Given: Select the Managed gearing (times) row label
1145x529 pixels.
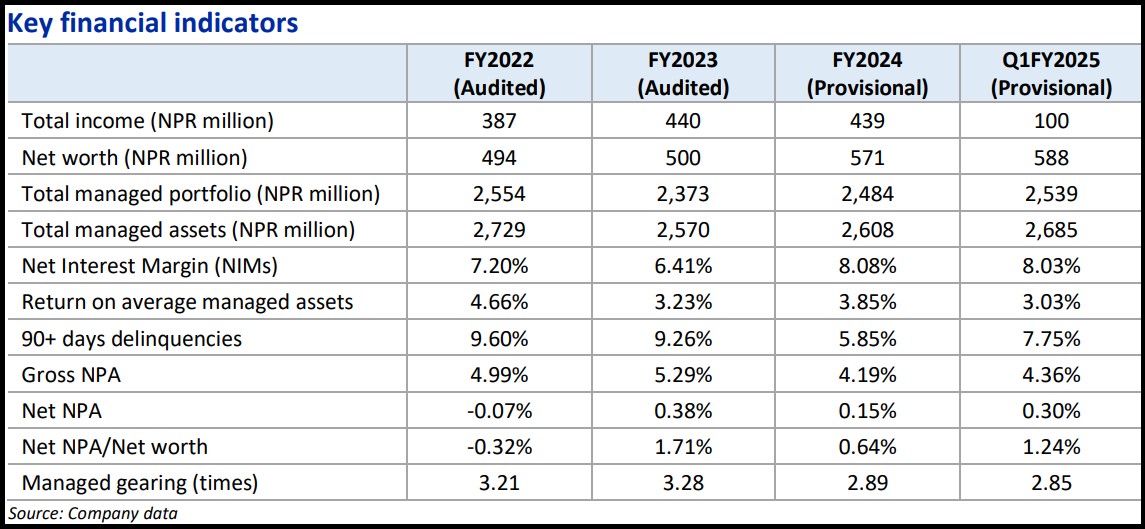Looking at the screenshot, I should pos(139,483).
